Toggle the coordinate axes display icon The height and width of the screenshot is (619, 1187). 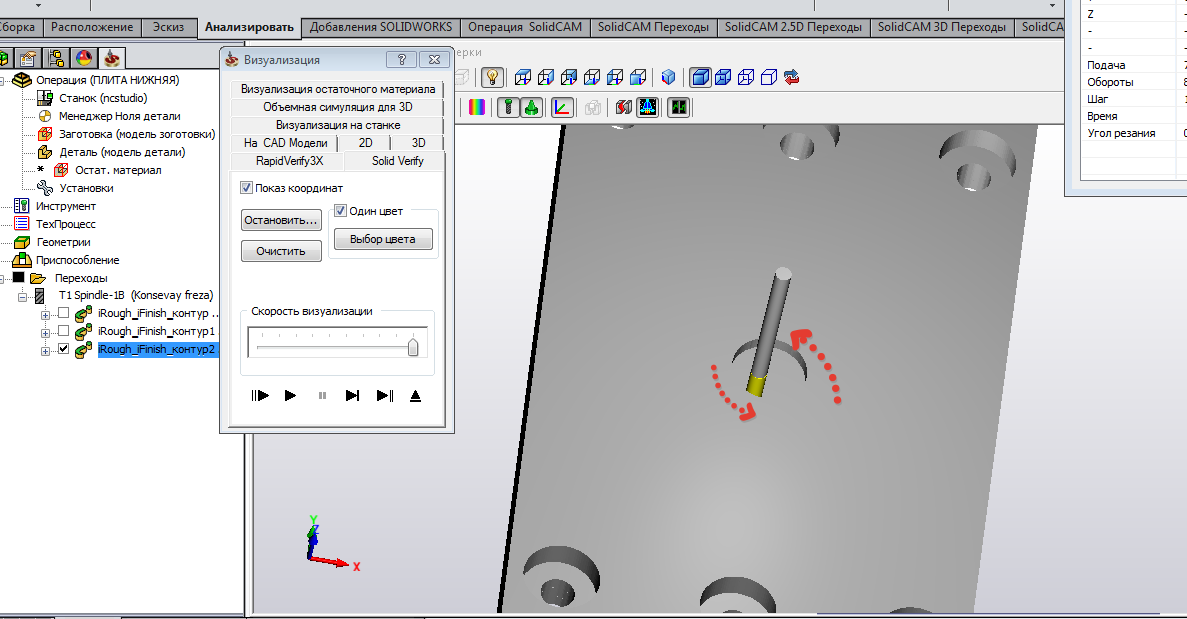click(562, 107)
